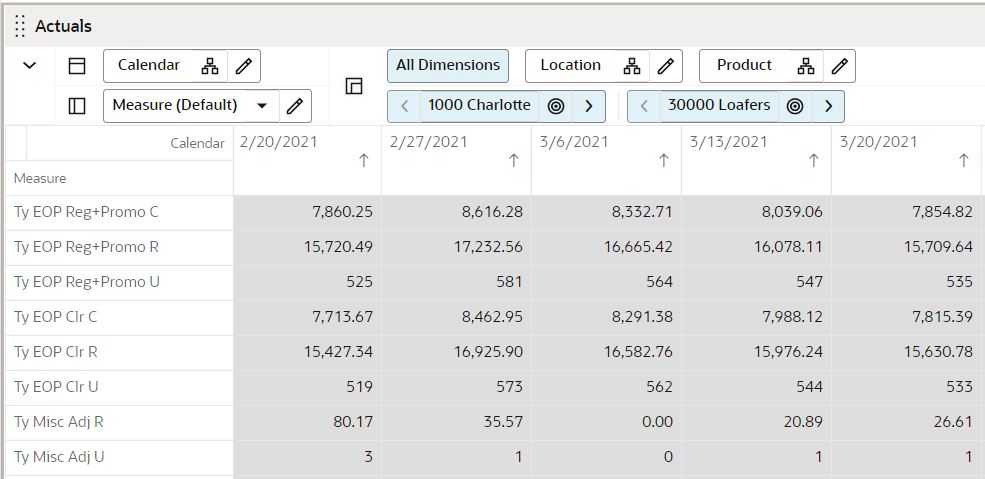Open Product hierarchy icon
Image resolution: width=985 pixels, height=479 pixels.
pos(806,66)
